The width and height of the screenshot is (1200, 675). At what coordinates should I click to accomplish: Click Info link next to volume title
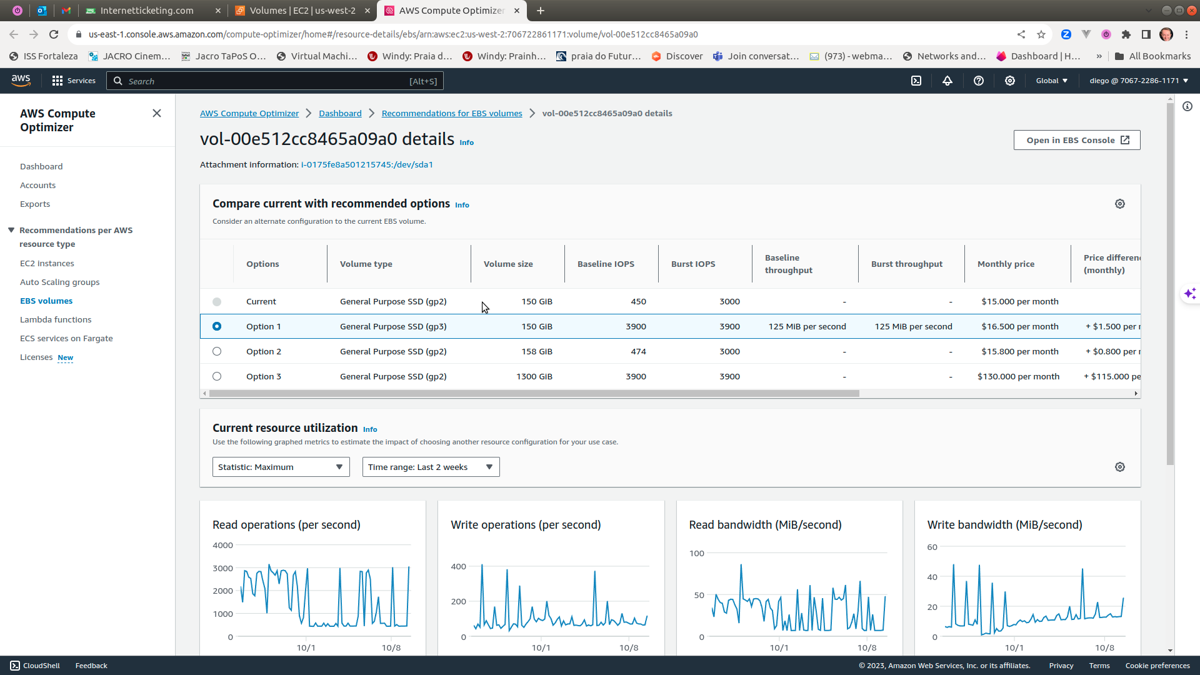(467, 143)
